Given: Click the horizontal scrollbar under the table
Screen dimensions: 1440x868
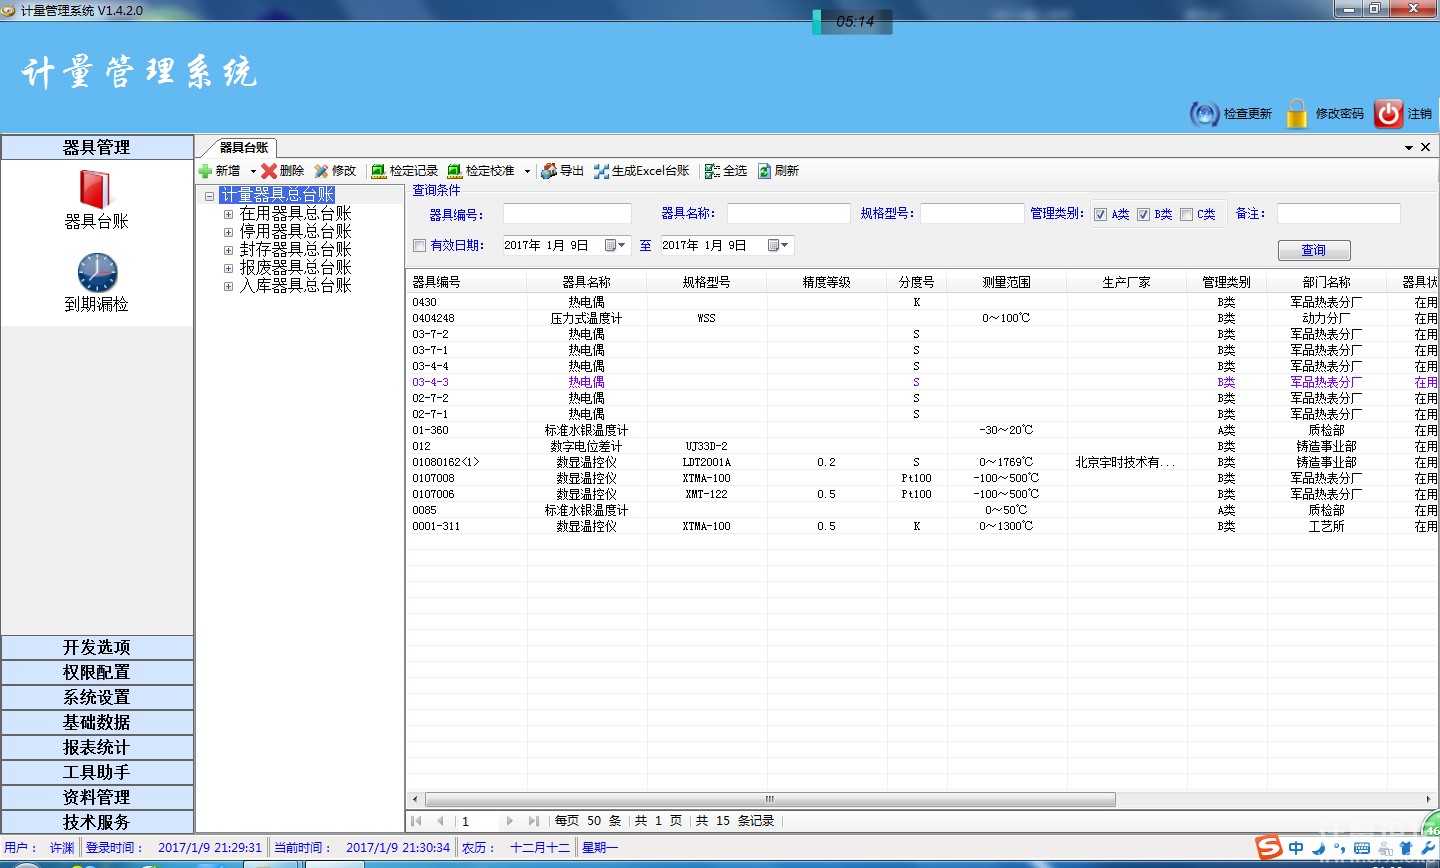Looking at the screenshot, I should tap(770, 799).
